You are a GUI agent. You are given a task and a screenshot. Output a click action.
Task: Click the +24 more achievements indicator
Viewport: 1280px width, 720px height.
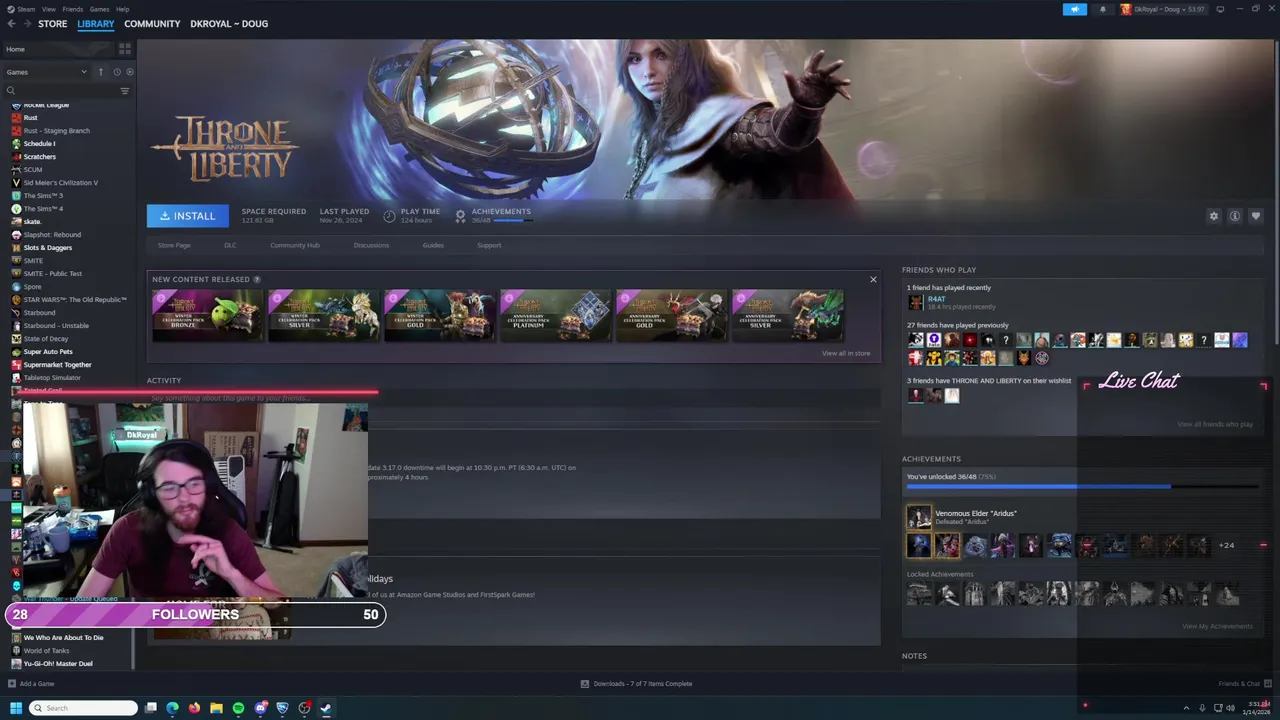pos(1226,545)
